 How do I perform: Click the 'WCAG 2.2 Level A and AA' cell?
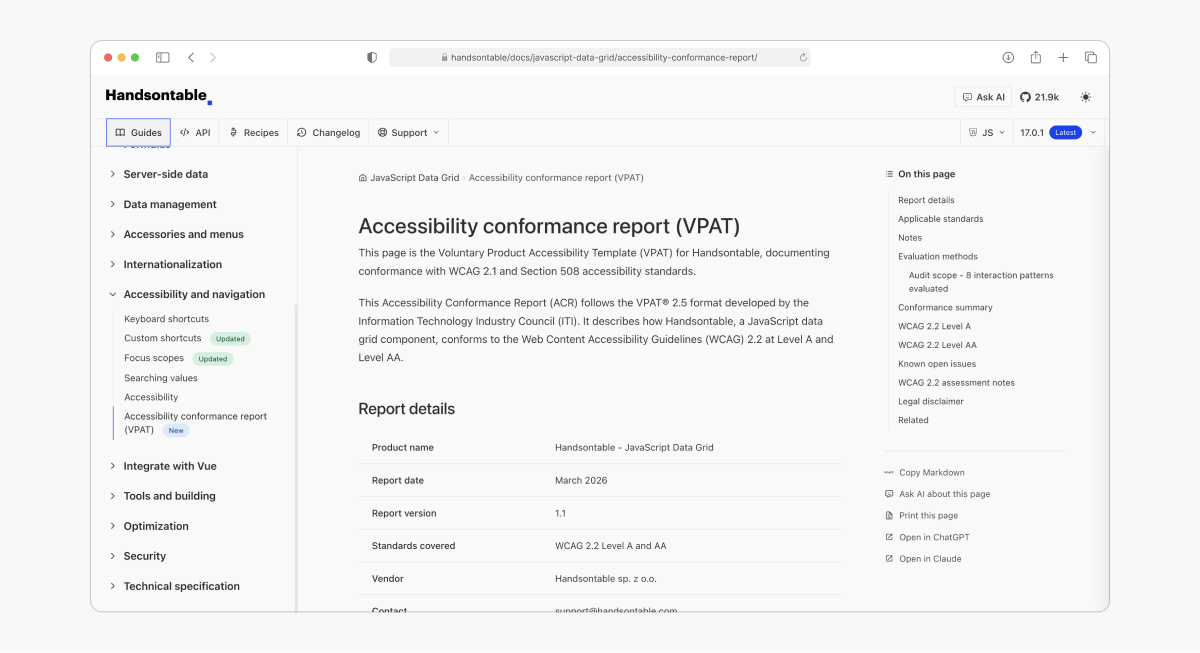(x=611, y=546)
